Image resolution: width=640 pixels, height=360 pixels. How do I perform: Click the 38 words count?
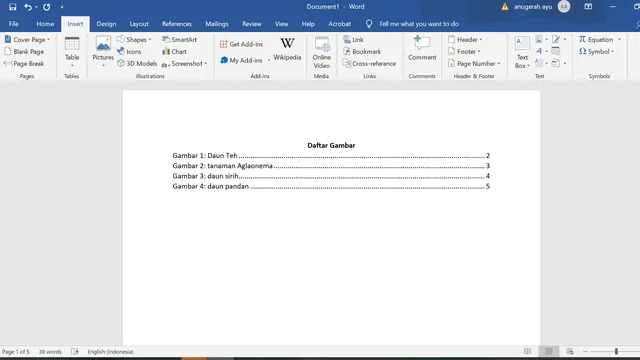(50, 352)
